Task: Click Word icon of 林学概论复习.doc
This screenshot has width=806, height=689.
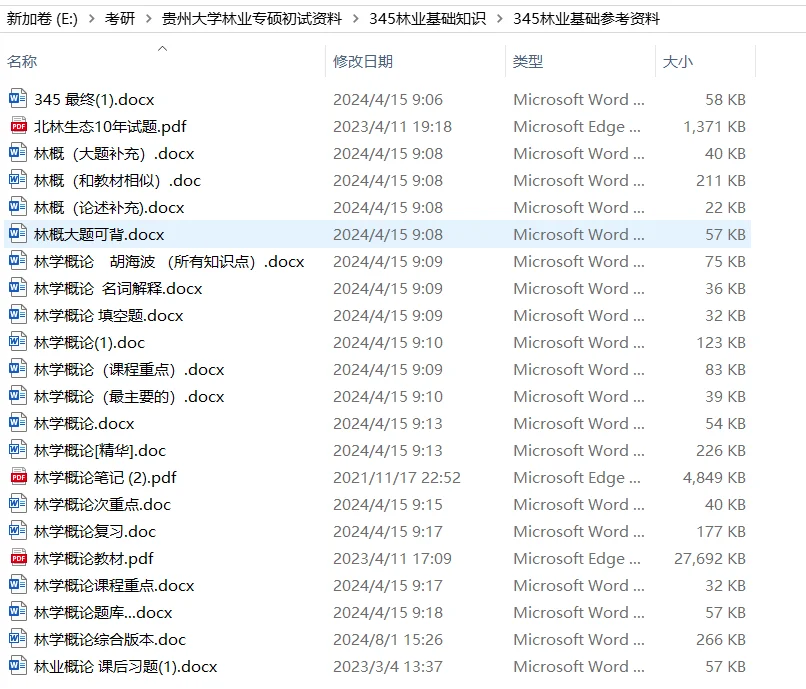Action: [x=18, y=530]
